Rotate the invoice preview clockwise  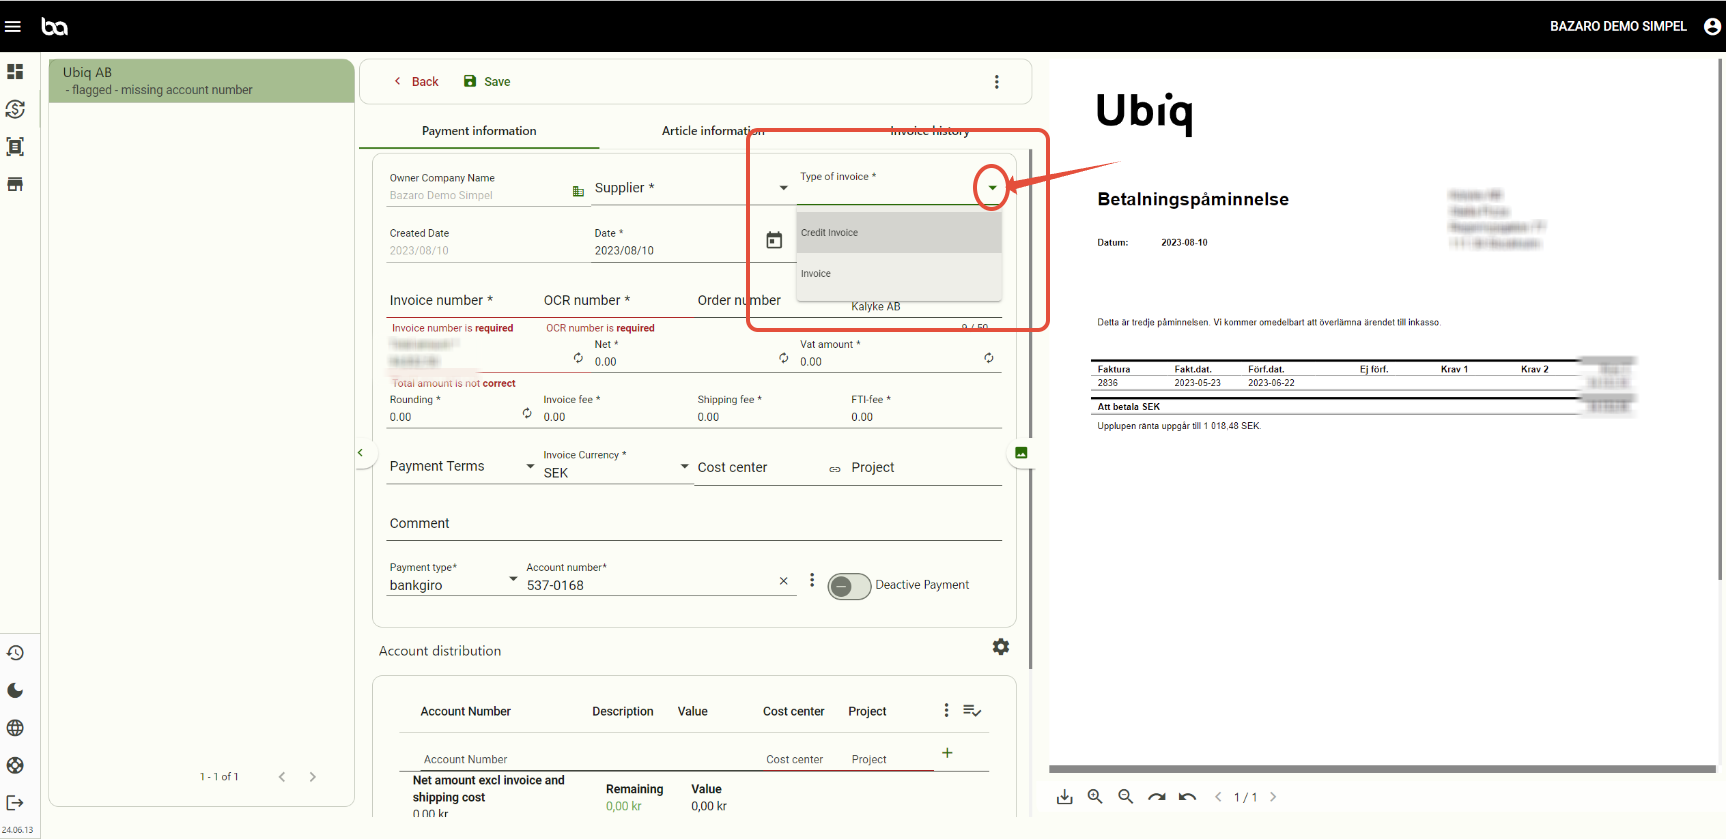pyautogui.click(x=1157, y=797)
